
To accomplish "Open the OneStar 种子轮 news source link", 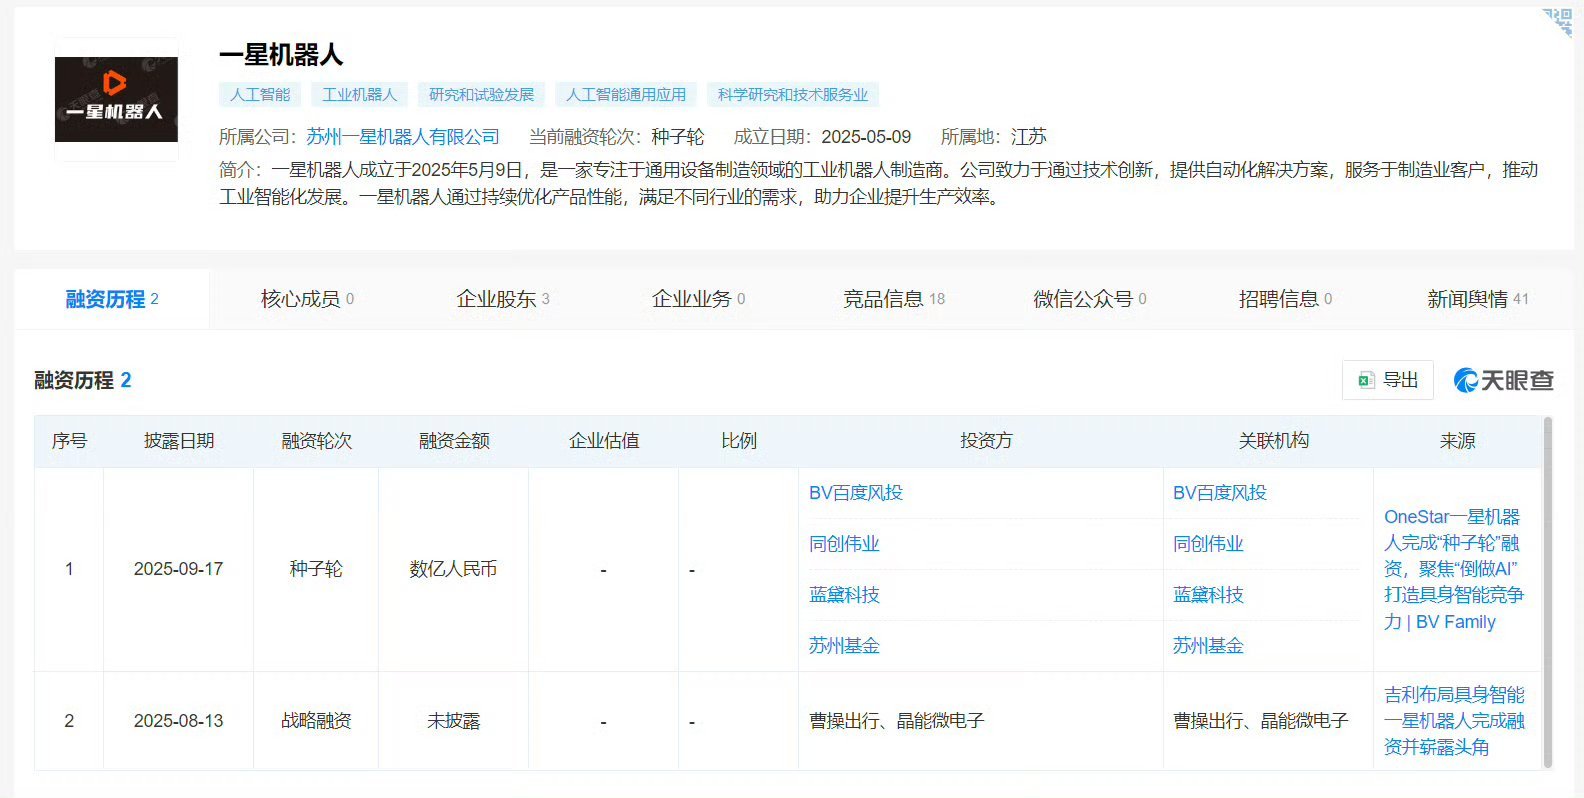I will (x=1454, y=569).
